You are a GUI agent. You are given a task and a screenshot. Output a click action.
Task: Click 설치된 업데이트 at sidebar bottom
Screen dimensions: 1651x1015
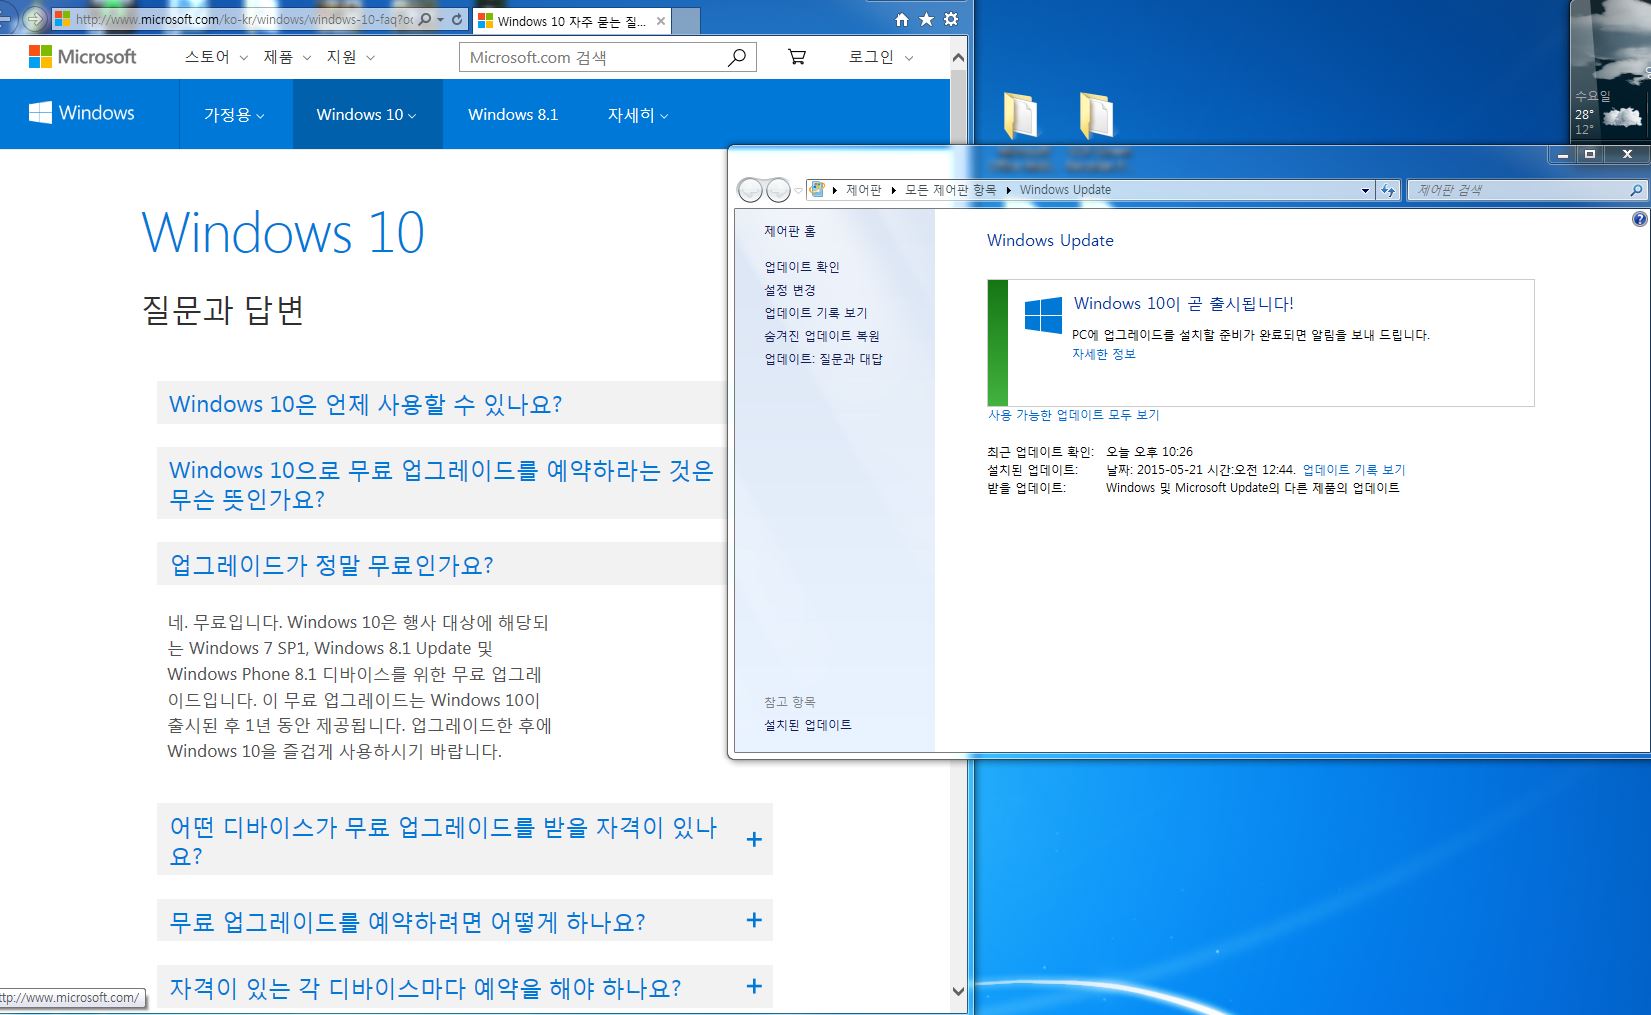(808, 725)
